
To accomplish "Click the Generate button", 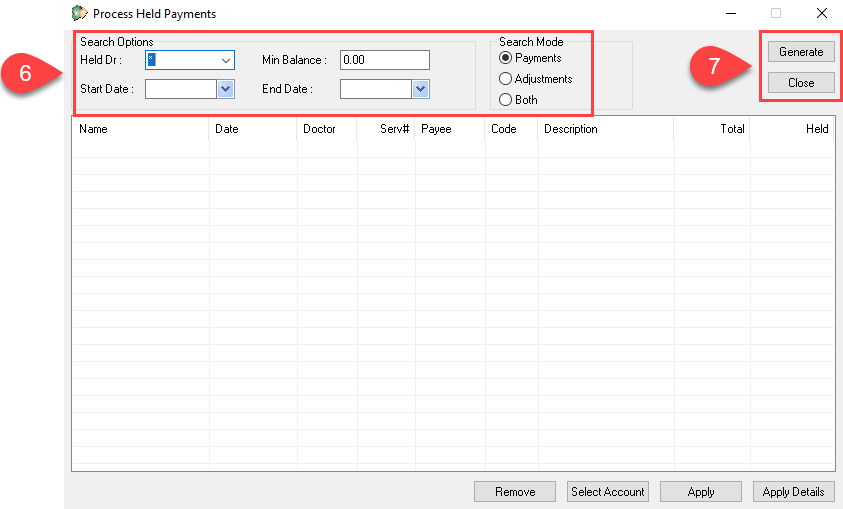I will coord(801,52).
